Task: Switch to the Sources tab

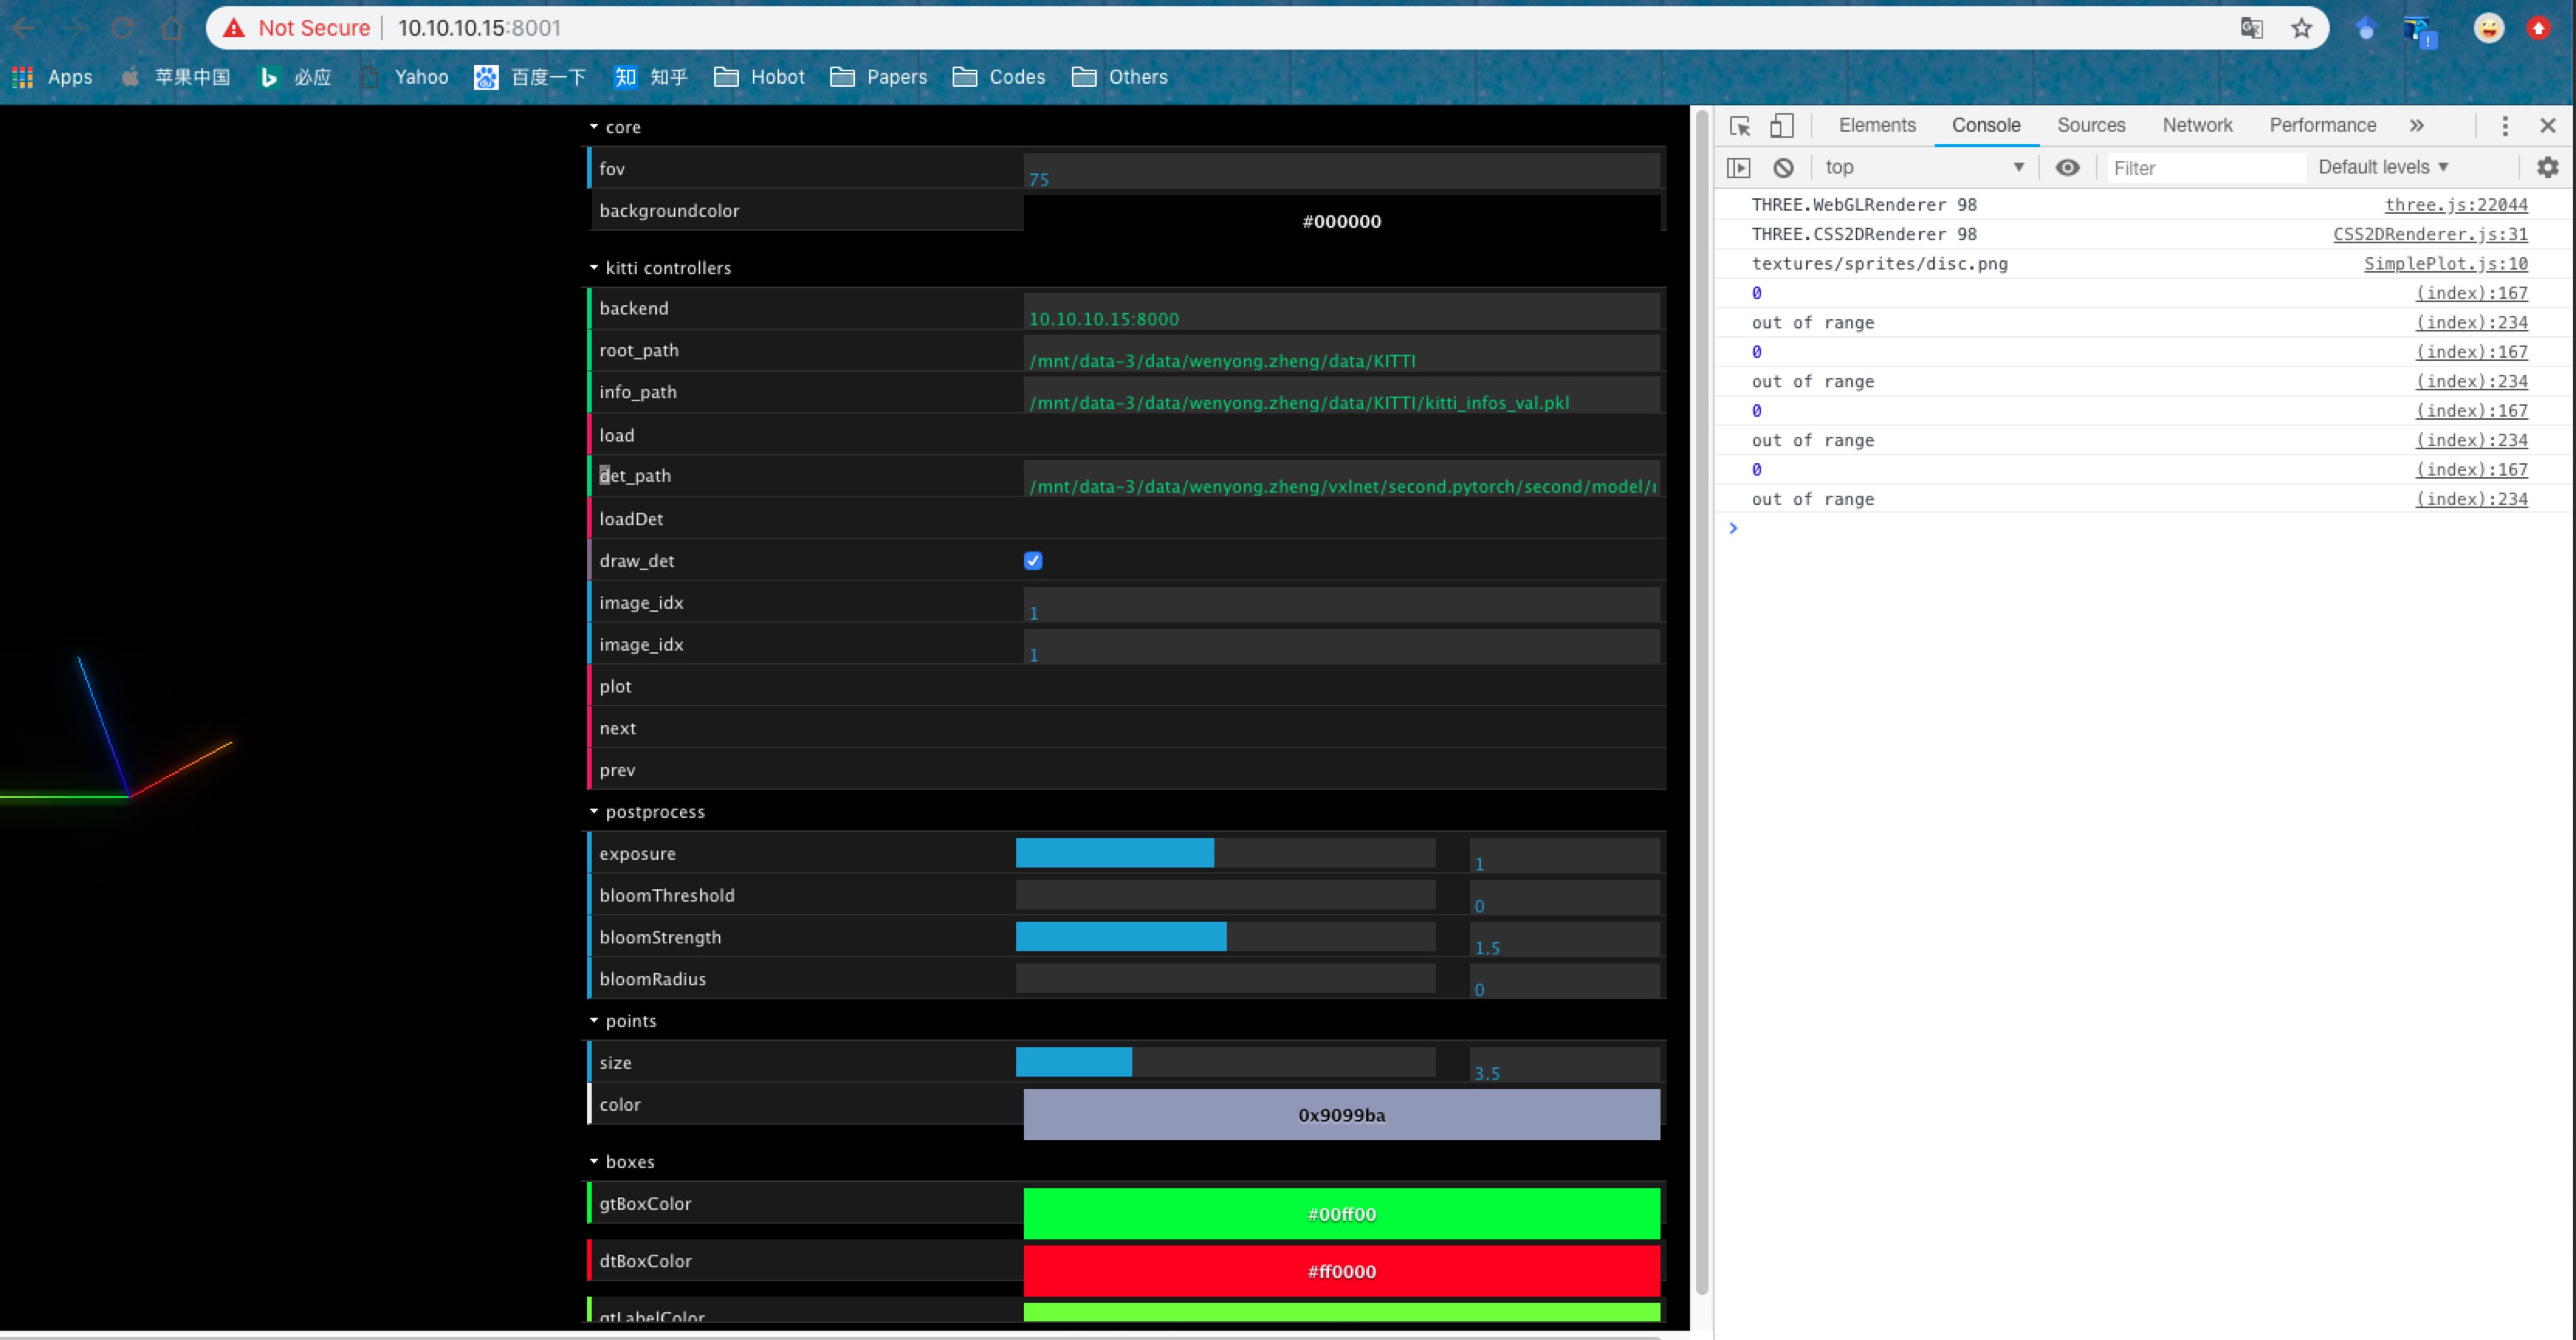Action: tap(2090, 125)
